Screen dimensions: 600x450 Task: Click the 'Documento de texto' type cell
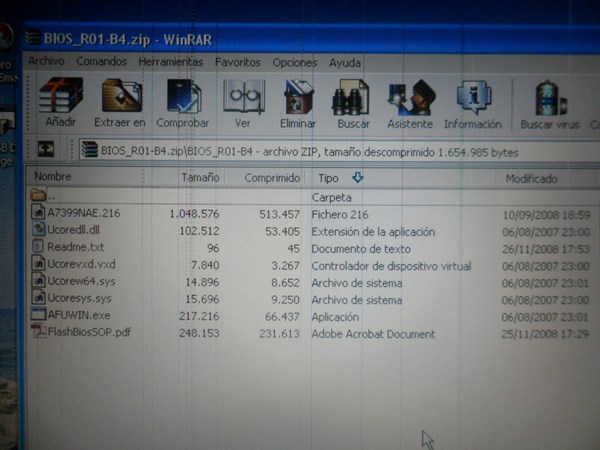click(x=361, y=249)
